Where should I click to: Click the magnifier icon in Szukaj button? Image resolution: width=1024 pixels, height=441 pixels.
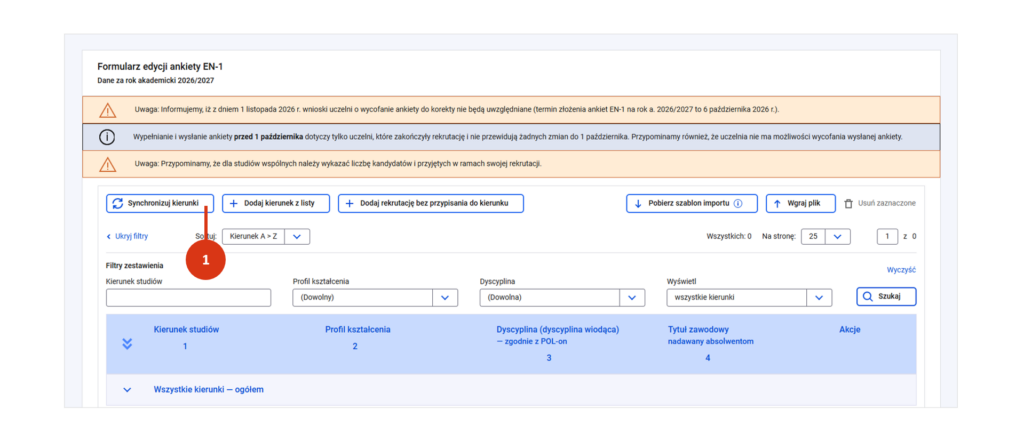point(867,297)
